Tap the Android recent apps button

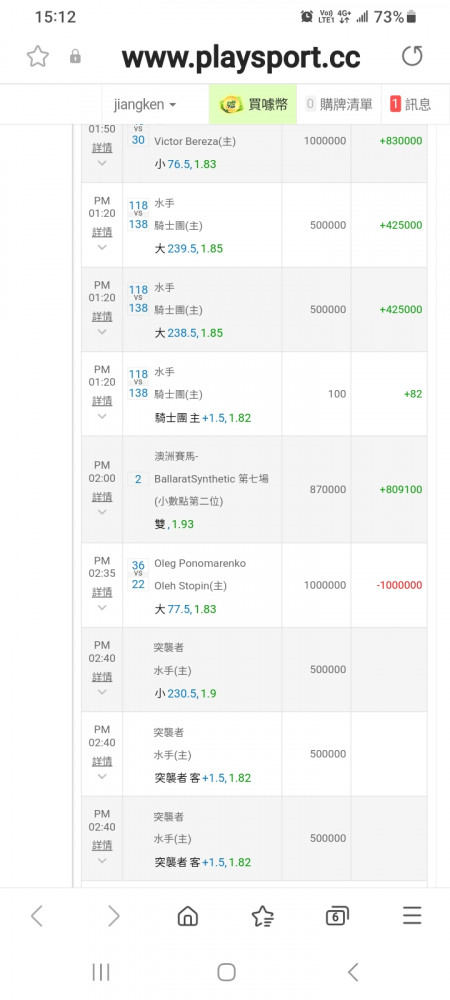(x=101, y=972)
